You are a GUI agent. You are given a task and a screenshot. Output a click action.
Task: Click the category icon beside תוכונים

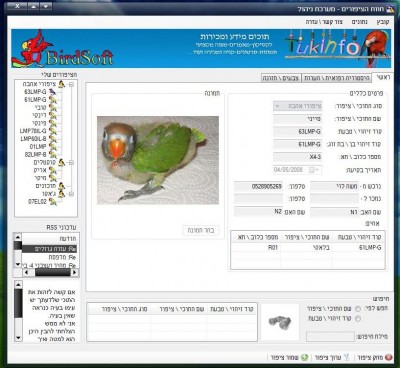(x=61, y=186)
